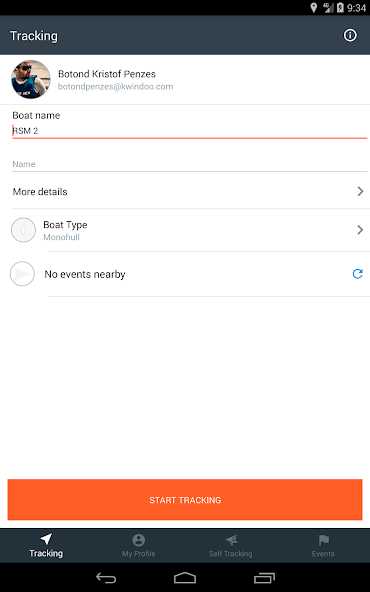Switch to My Profile tab label

(139, 553)
